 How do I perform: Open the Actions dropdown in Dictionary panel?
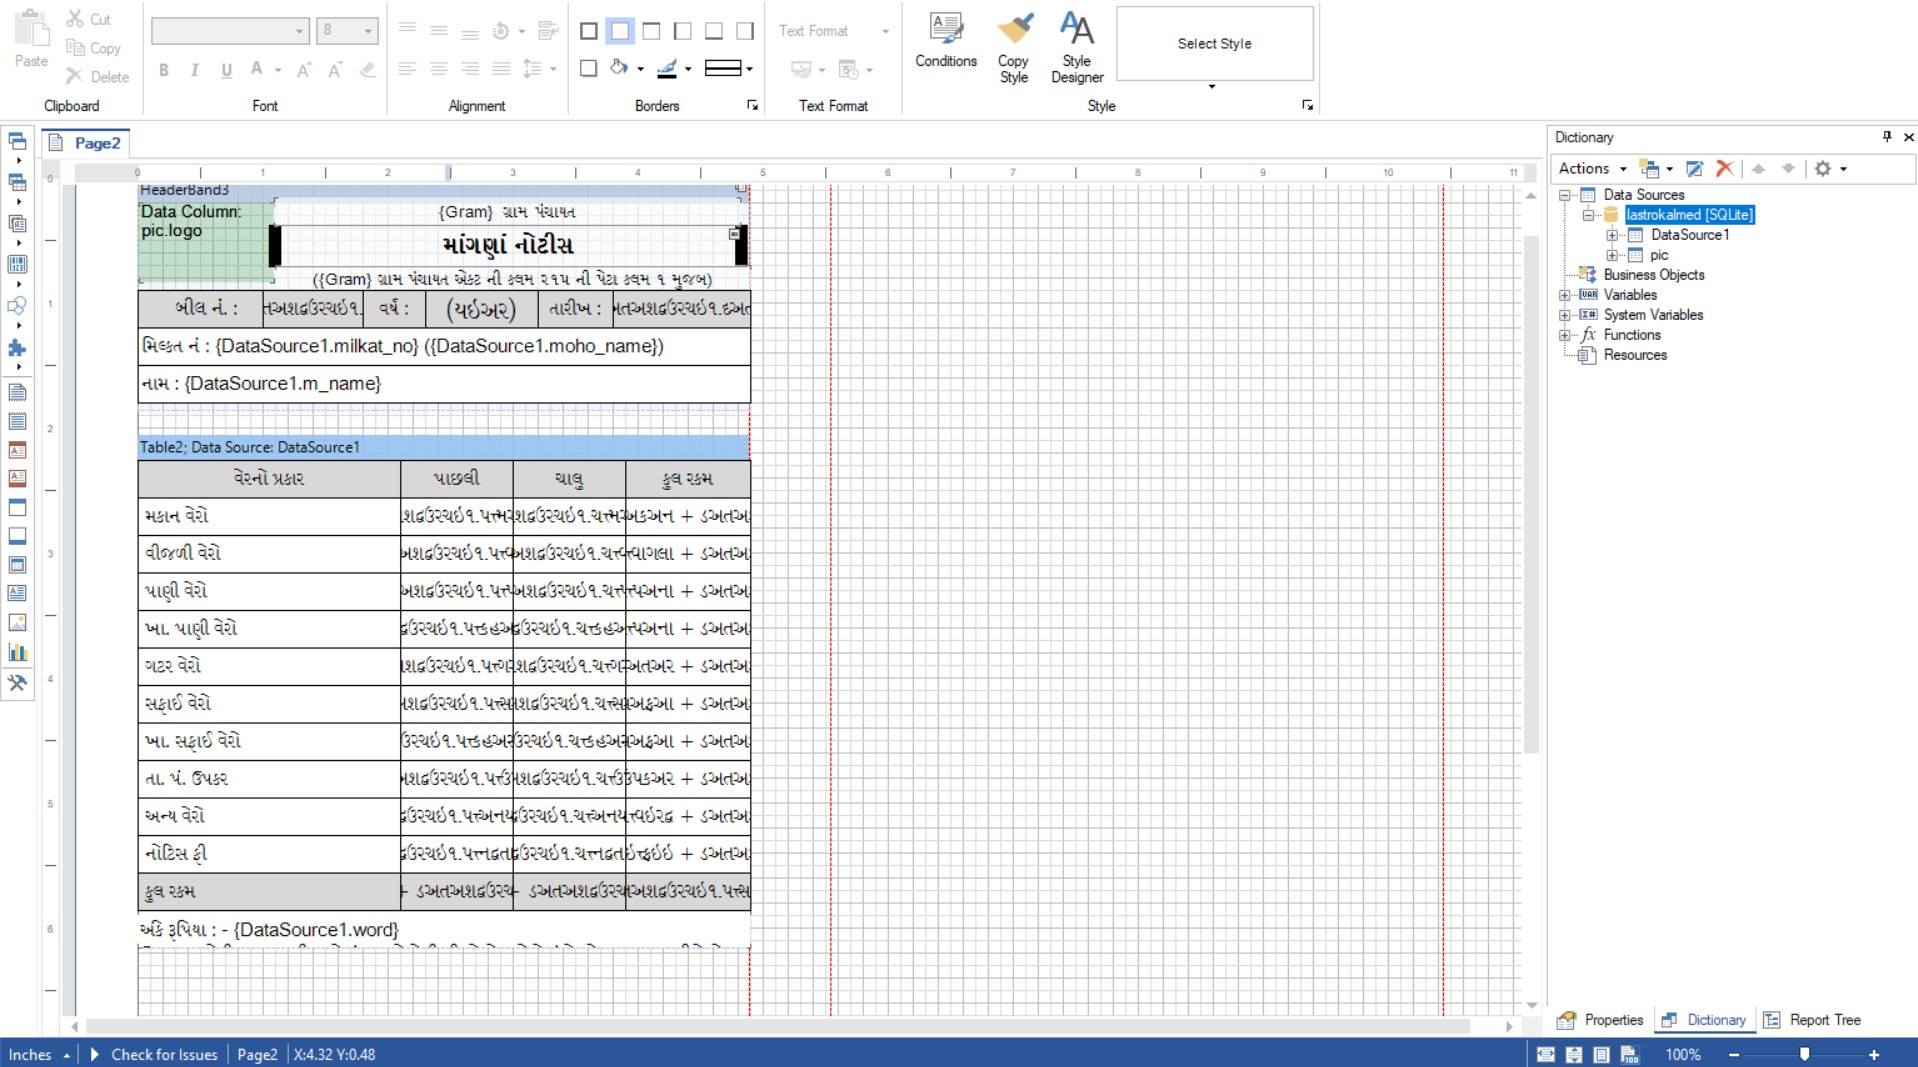click(x=1590, y=168)
